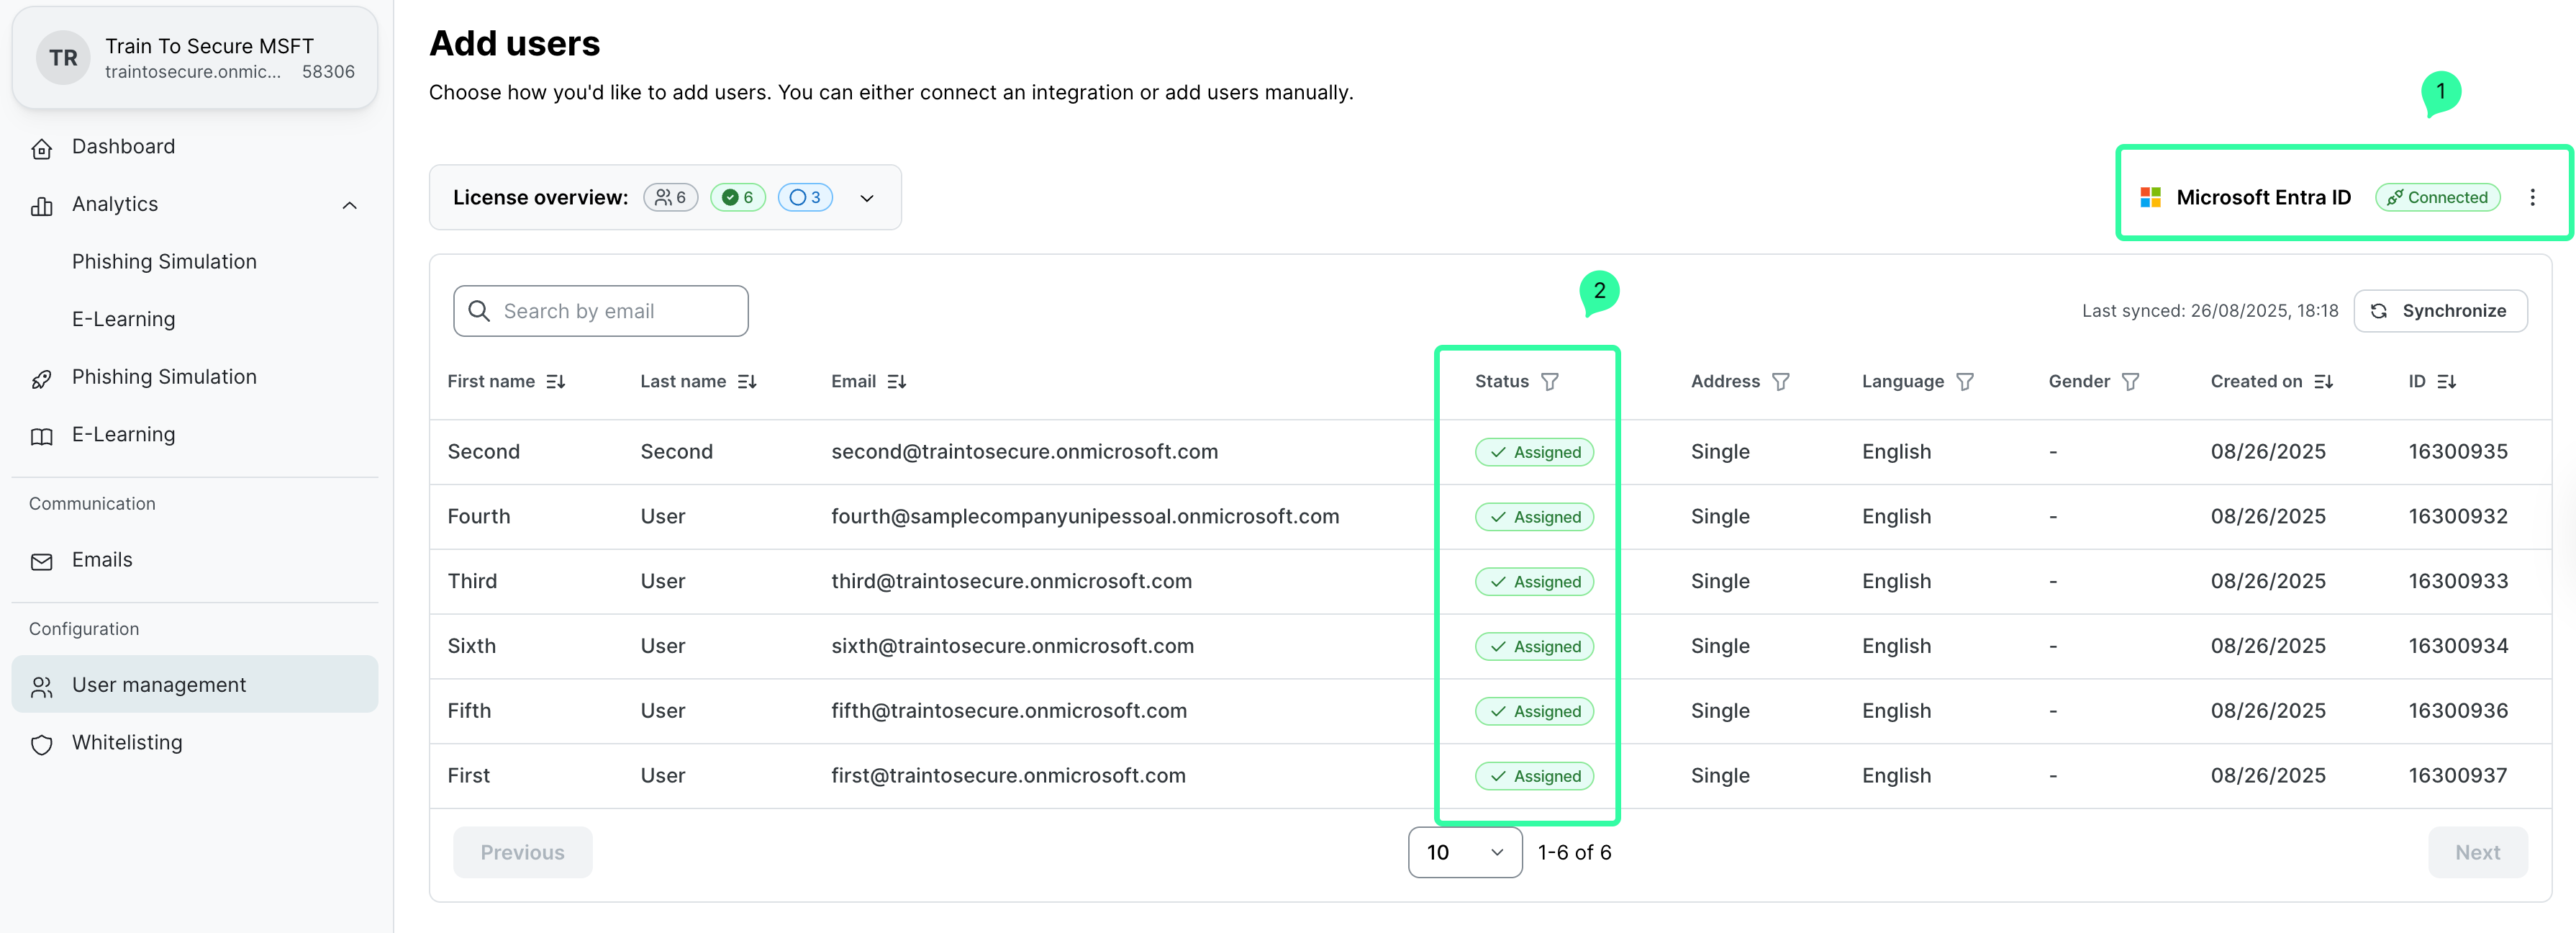Screen dimensions: 2576x933
Task: Go to Whitelisting in sidebar
Action: coord(127,742)
